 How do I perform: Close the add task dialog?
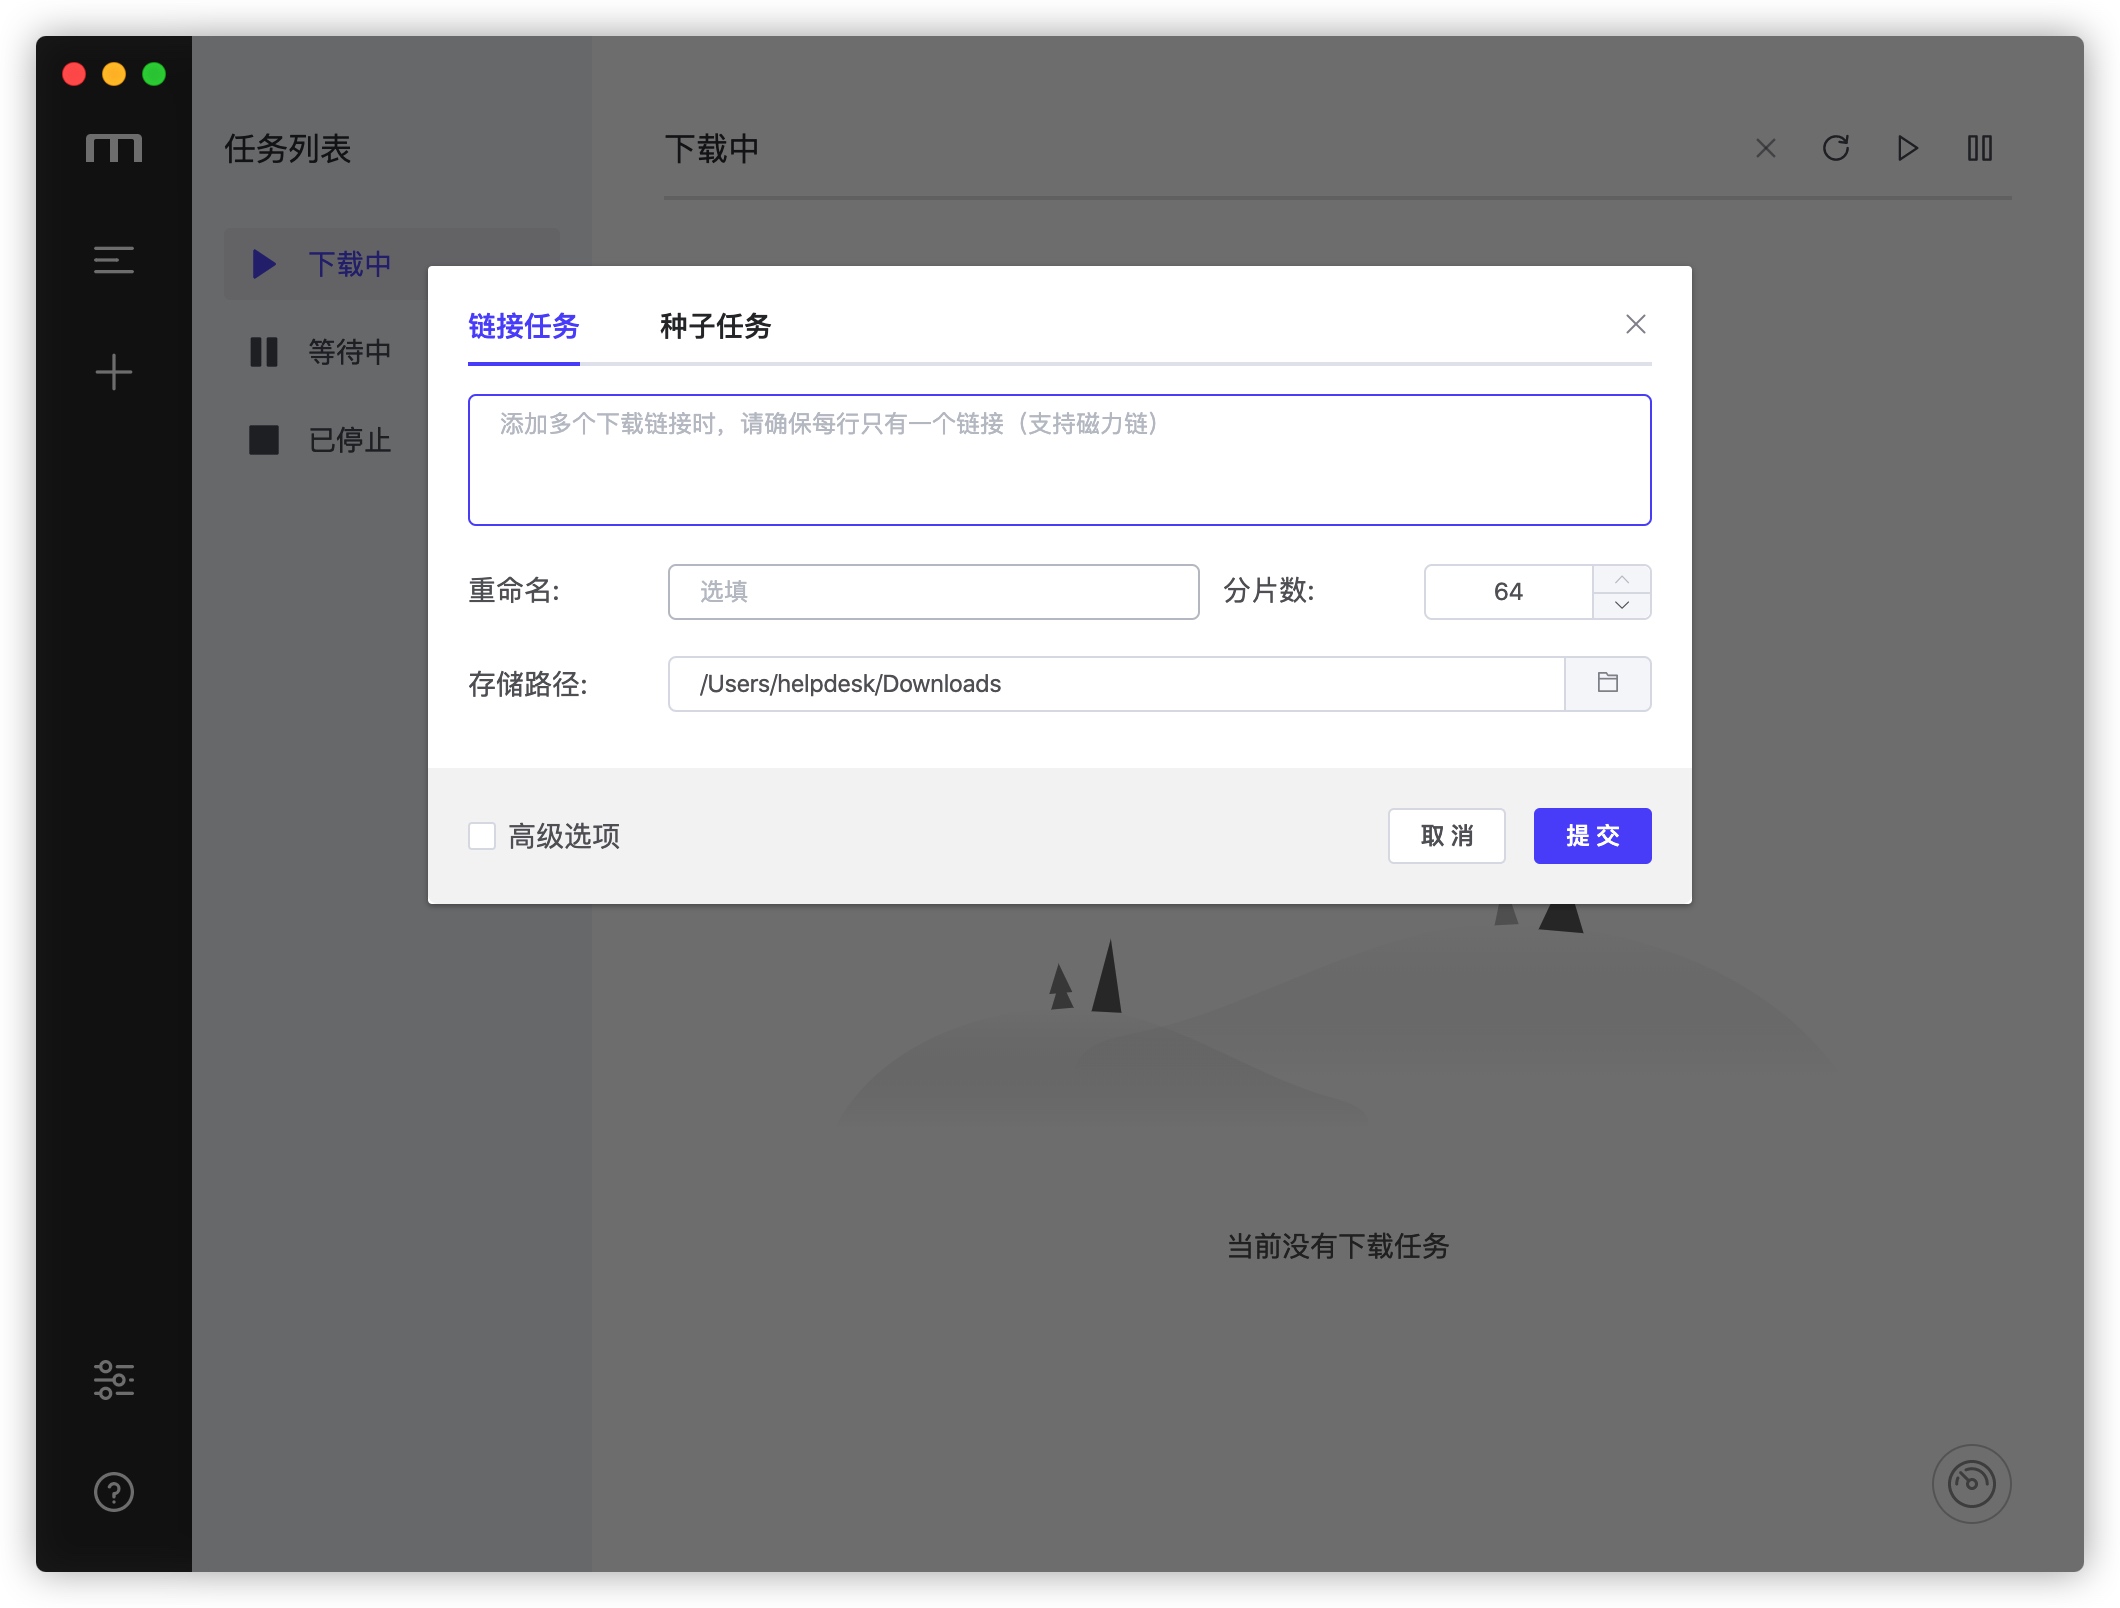[1635, 324]
